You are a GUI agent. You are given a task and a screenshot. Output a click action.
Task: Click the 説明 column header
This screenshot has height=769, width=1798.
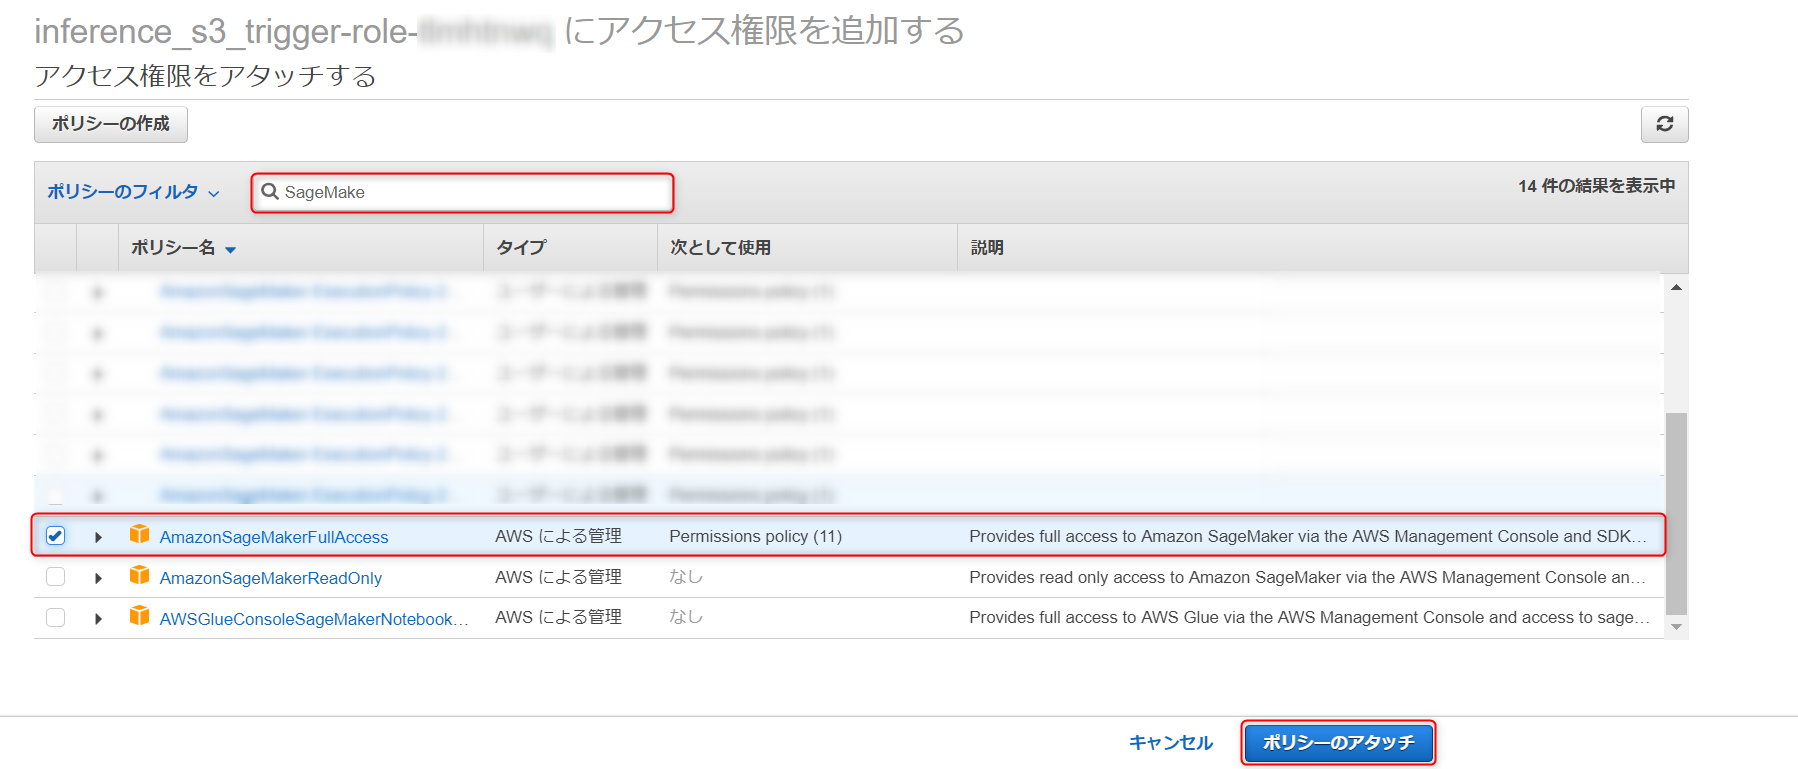click(x=987, y=248)
